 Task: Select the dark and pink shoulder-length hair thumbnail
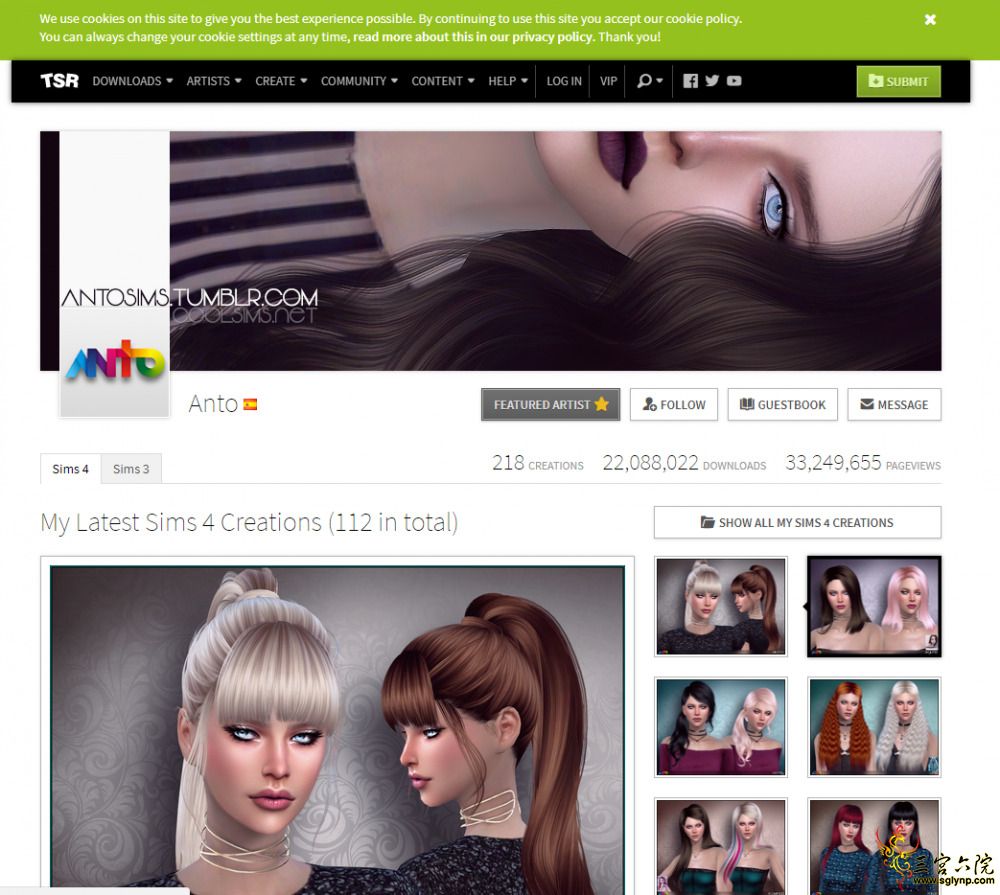click(x=874, y=606)
